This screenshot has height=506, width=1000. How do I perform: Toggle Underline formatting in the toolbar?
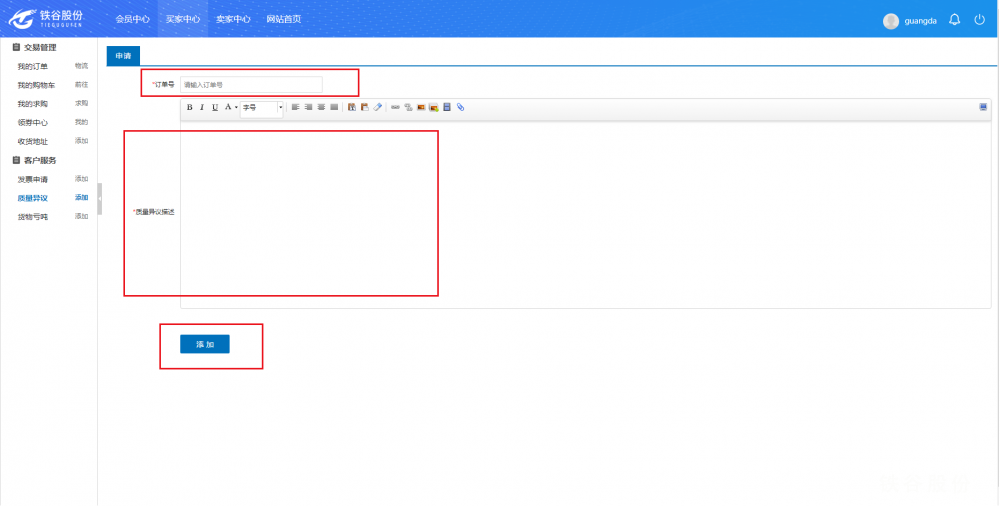pos(214,107)
